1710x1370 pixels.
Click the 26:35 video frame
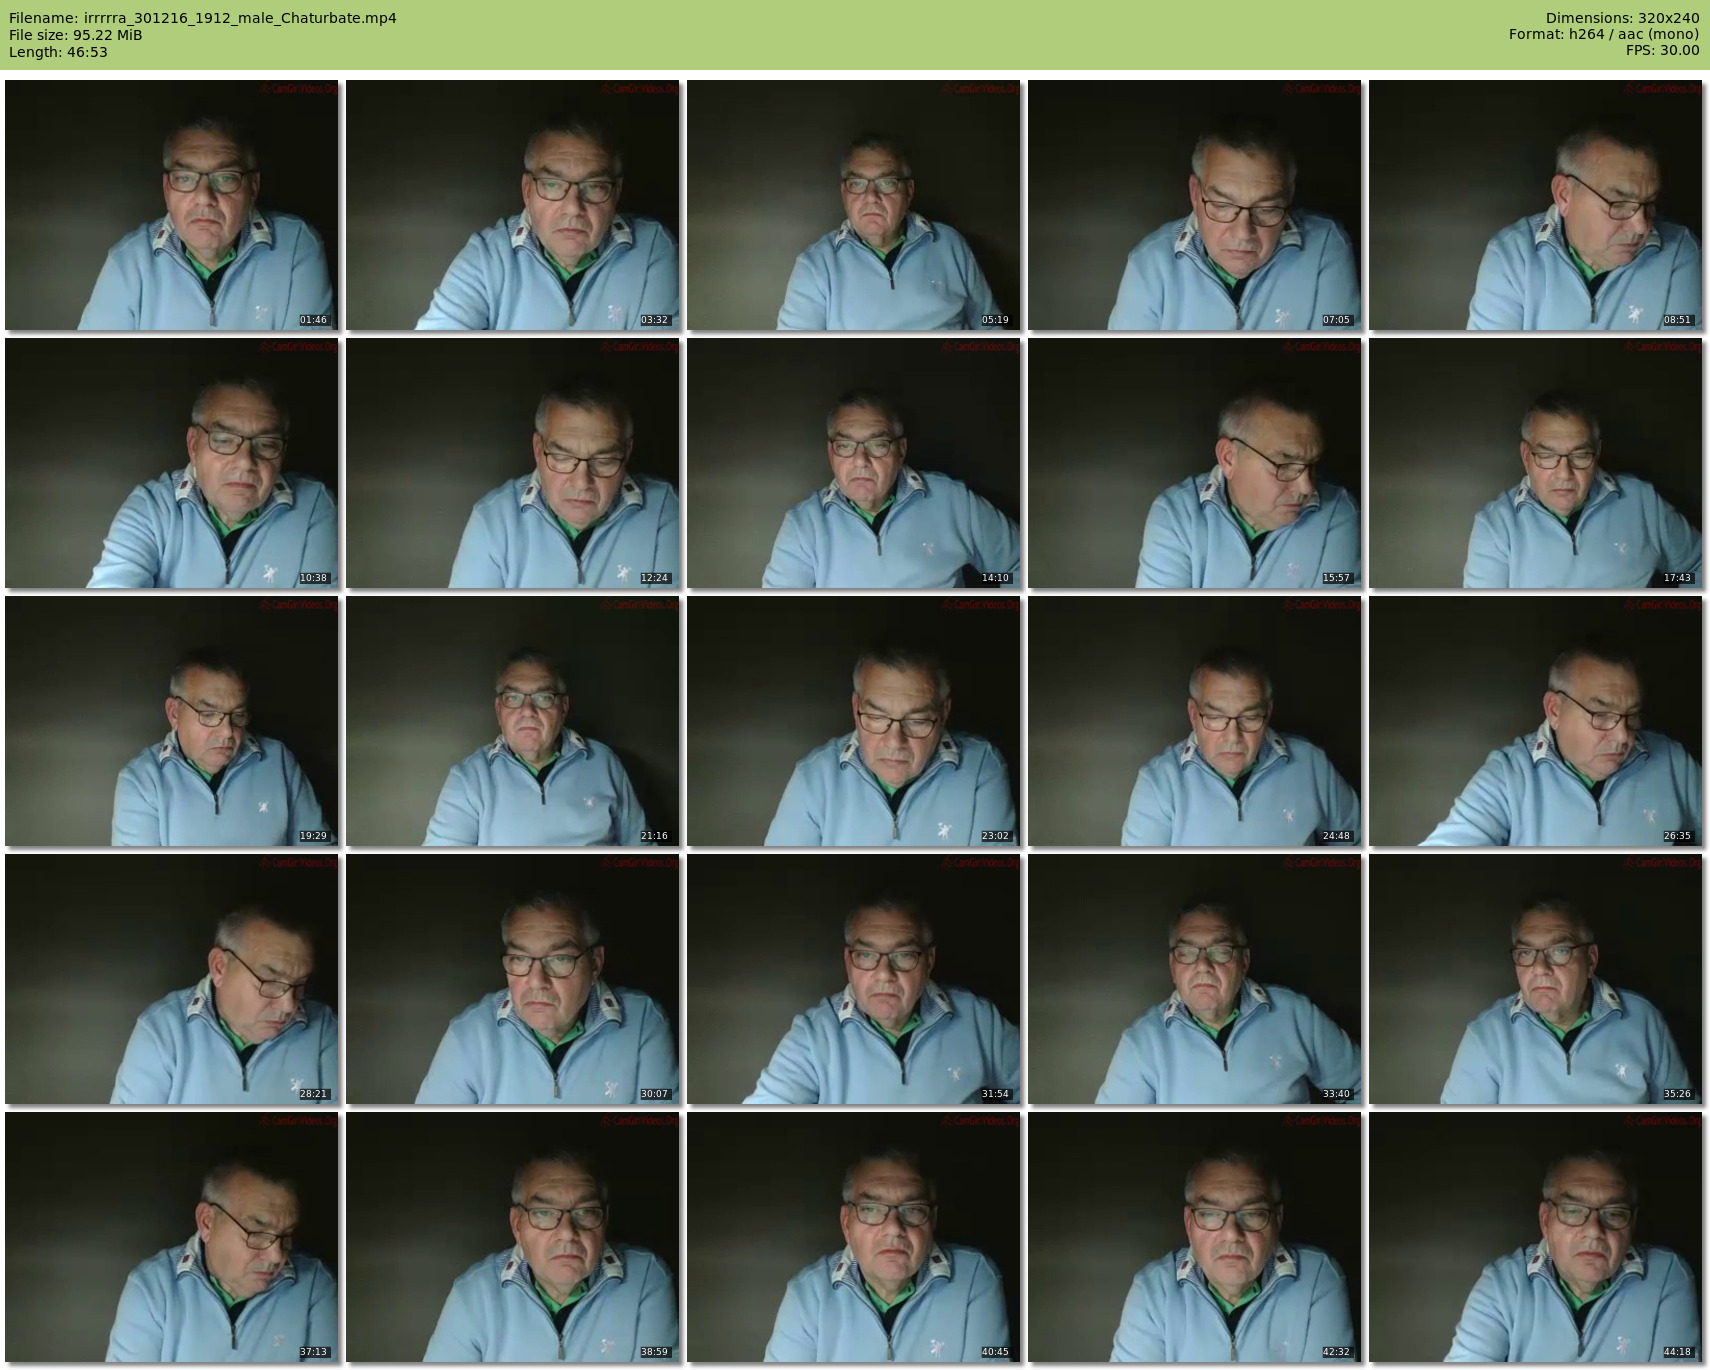coord(1536,721)
